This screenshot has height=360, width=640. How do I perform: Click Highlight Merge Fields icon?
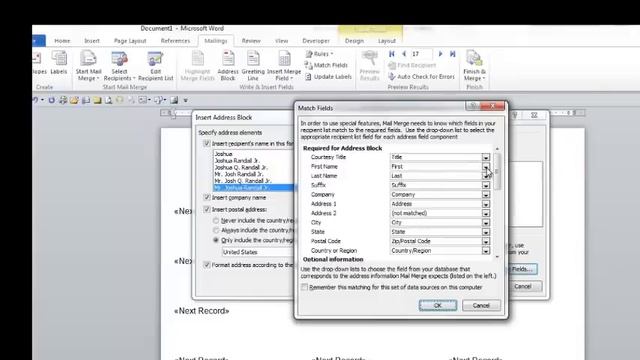click(198, 65)
